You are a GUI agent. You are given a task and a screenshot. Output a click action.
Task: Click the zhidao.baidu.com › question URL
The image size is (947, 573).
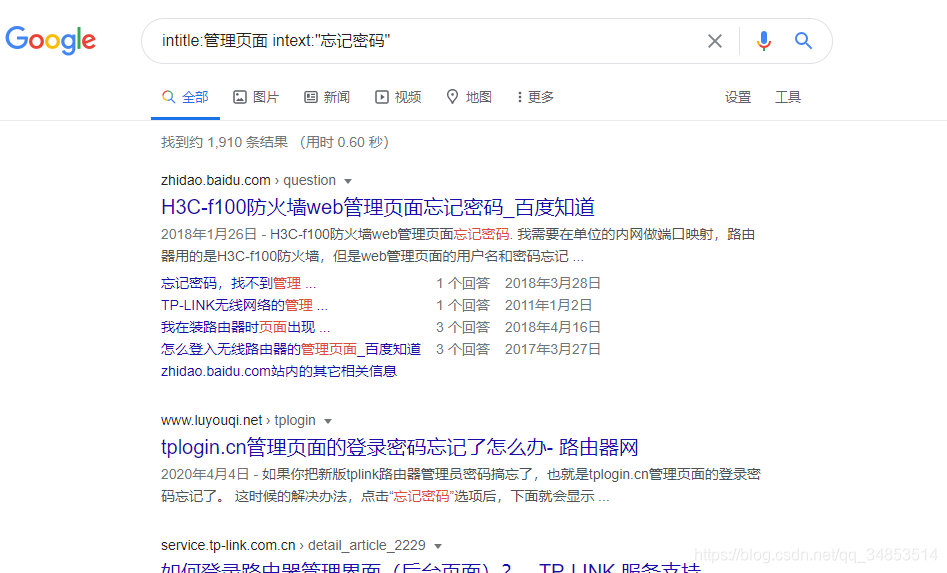[248, 181]
